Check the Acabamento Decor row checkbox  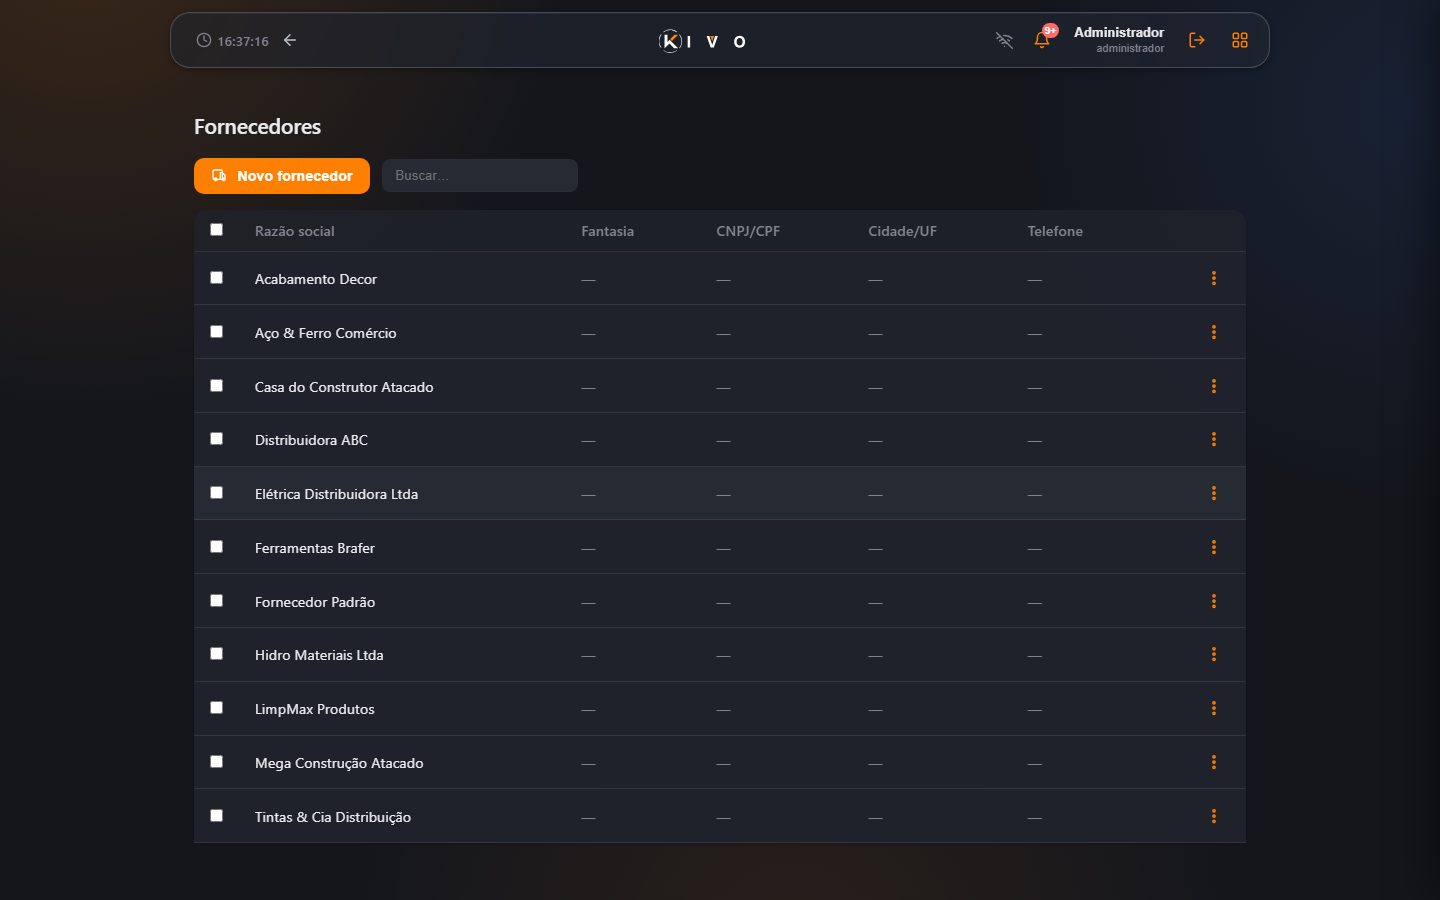216,278
